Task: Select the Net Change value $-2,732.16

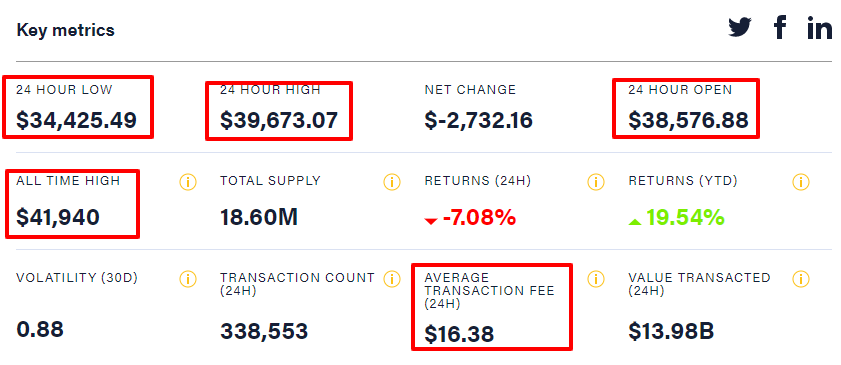Action: point(478,120)
